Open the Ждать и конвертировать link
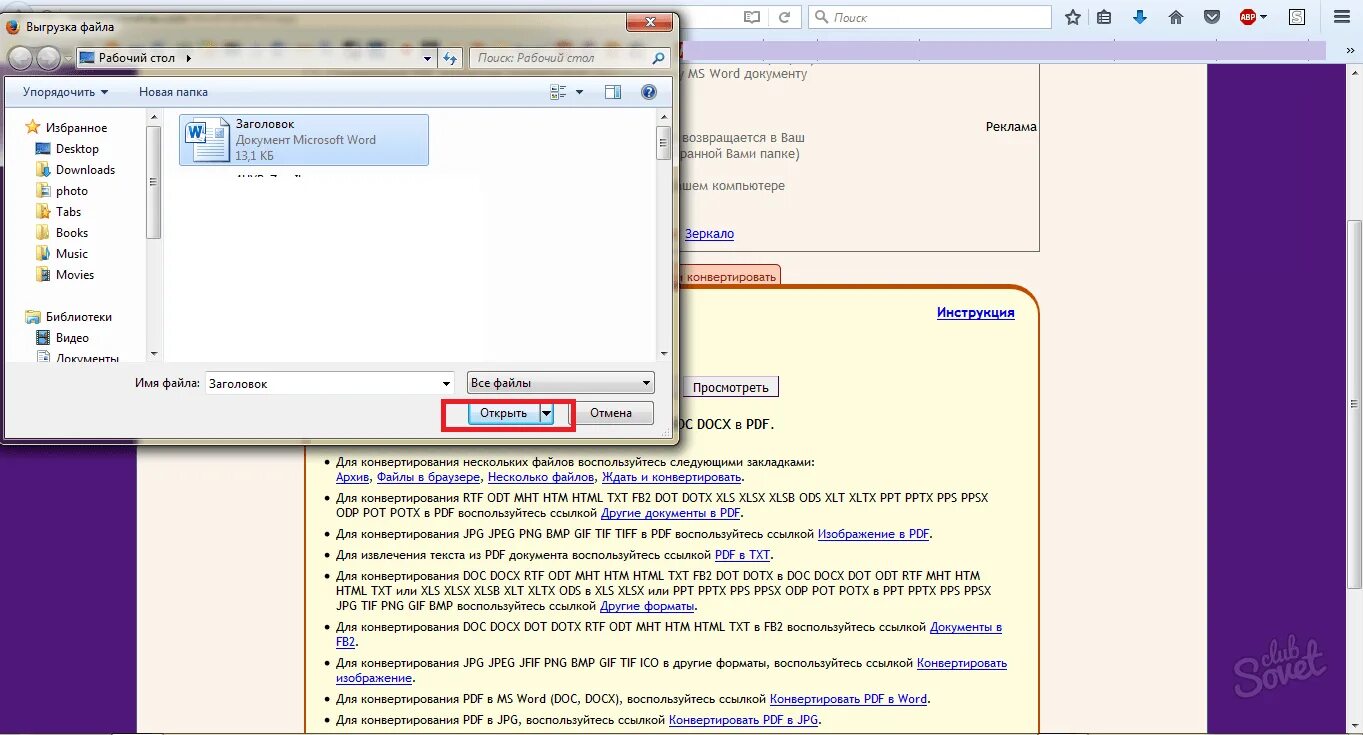Image resolution: width=1363 pixels, height=735 pixels. 671,478
